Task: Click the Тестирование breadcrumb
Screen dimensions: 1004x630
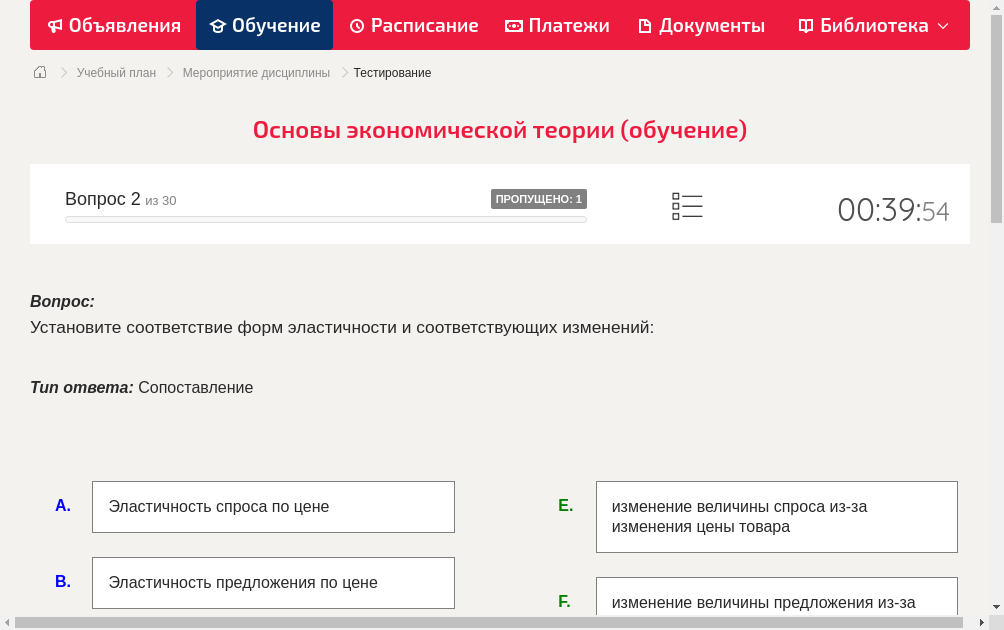Action: tap(391, 72)
